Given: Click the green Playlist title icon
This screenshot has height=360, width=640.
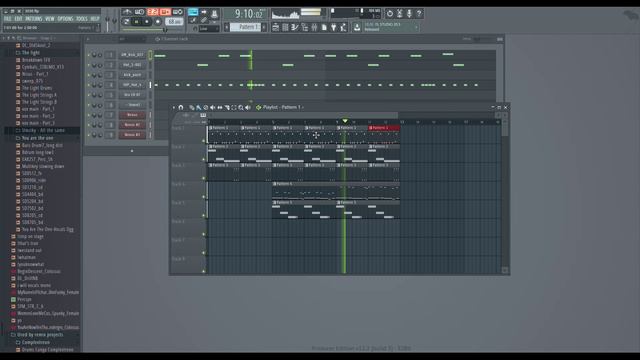Looking at the screenshot, I should coord(258,107).
